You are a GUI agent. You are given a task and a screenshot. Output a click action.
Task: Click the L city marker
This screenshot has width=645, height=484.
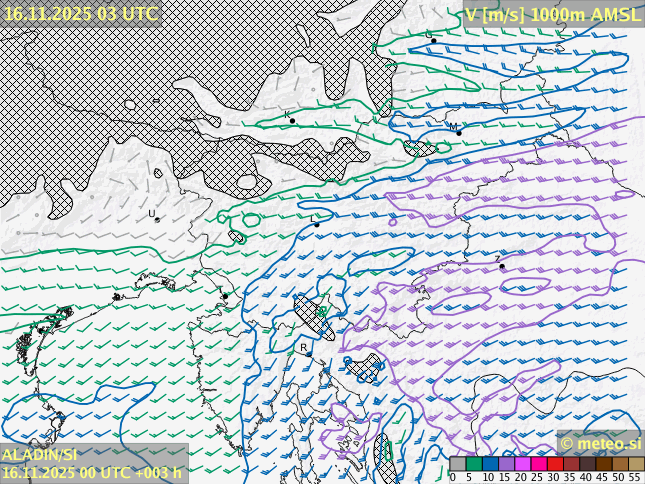[x=317, y=224]
